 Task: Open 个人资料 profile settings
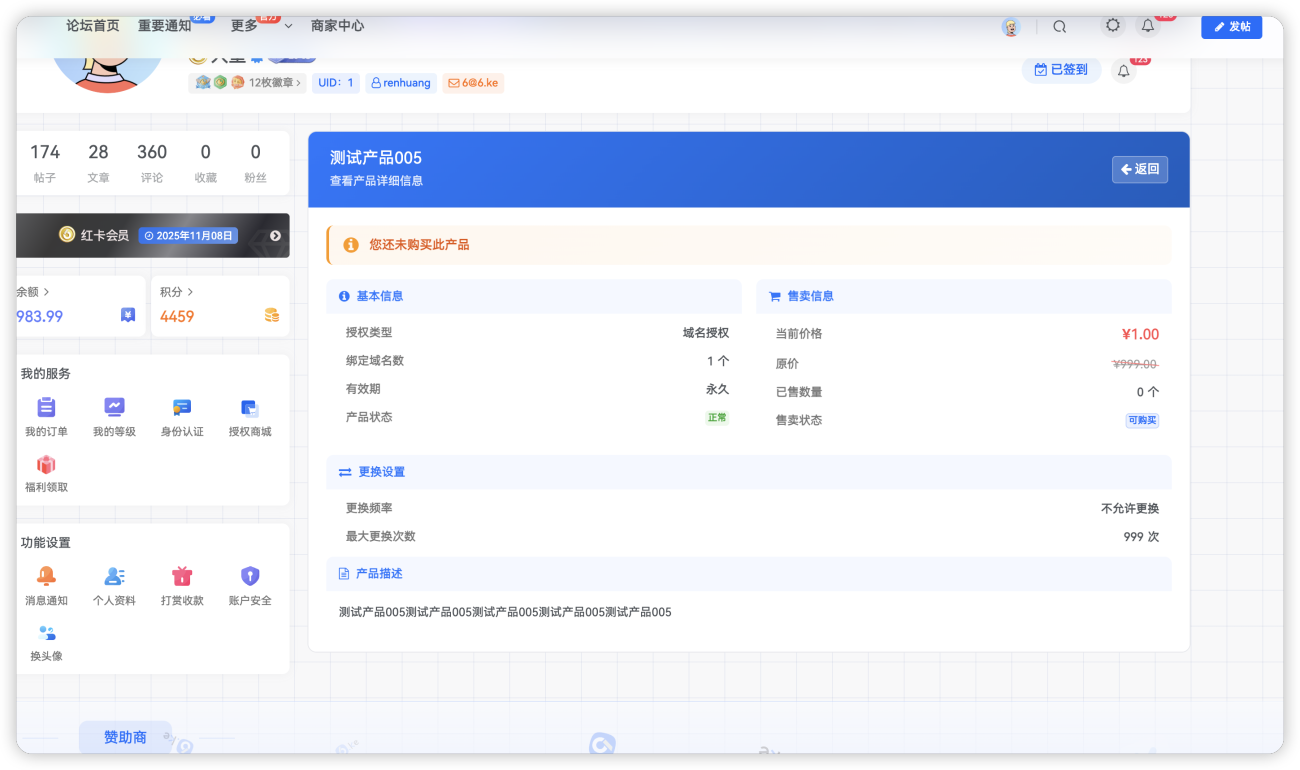114,584
